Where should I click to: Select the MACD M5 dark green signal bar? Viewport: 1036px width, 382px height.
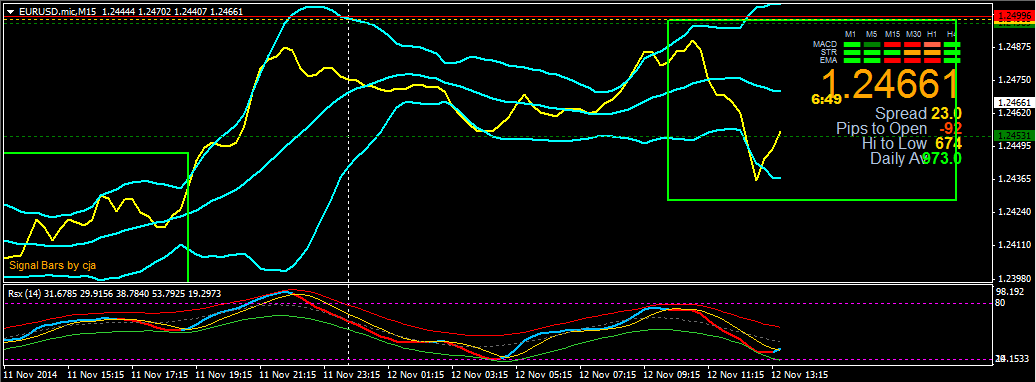pyautogui.click(x=872, y=44)
